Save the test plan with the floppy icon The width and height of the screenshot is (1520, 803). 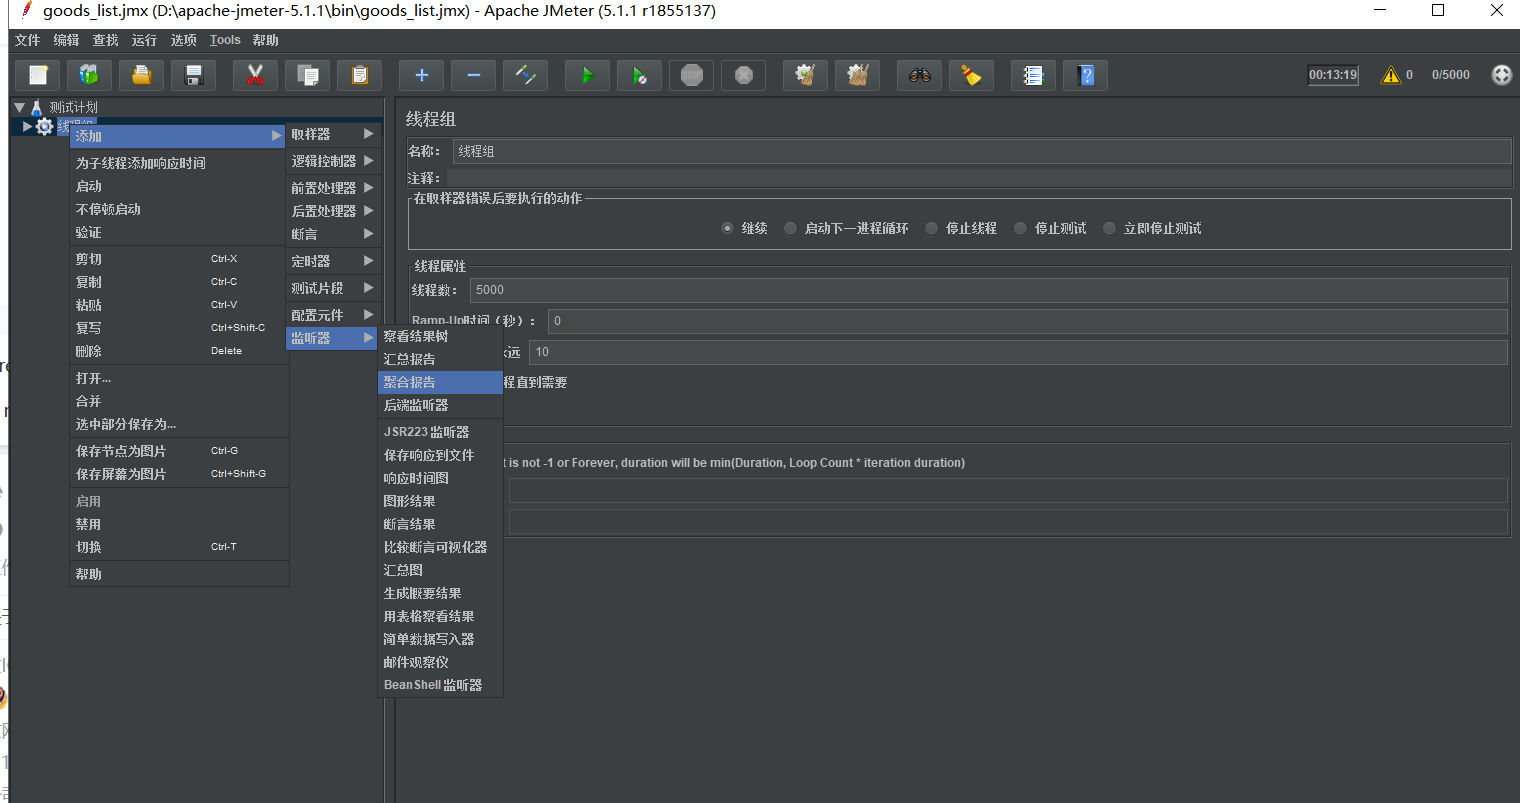(x=194, y=75)
